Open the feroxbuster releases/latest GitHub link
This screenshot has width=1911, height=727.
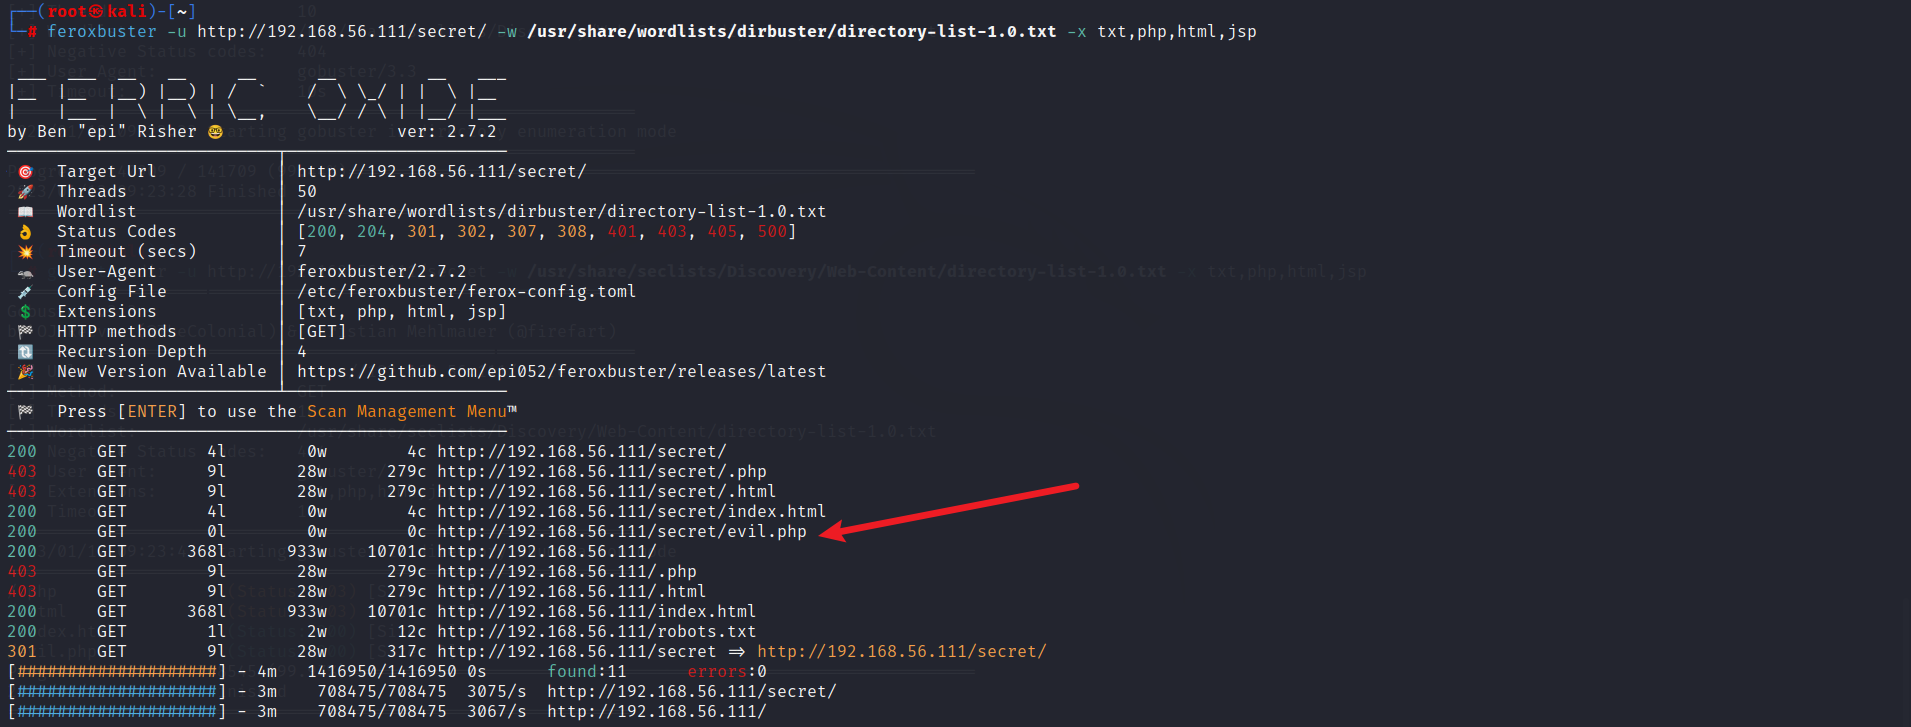click(x=562, y=372)
